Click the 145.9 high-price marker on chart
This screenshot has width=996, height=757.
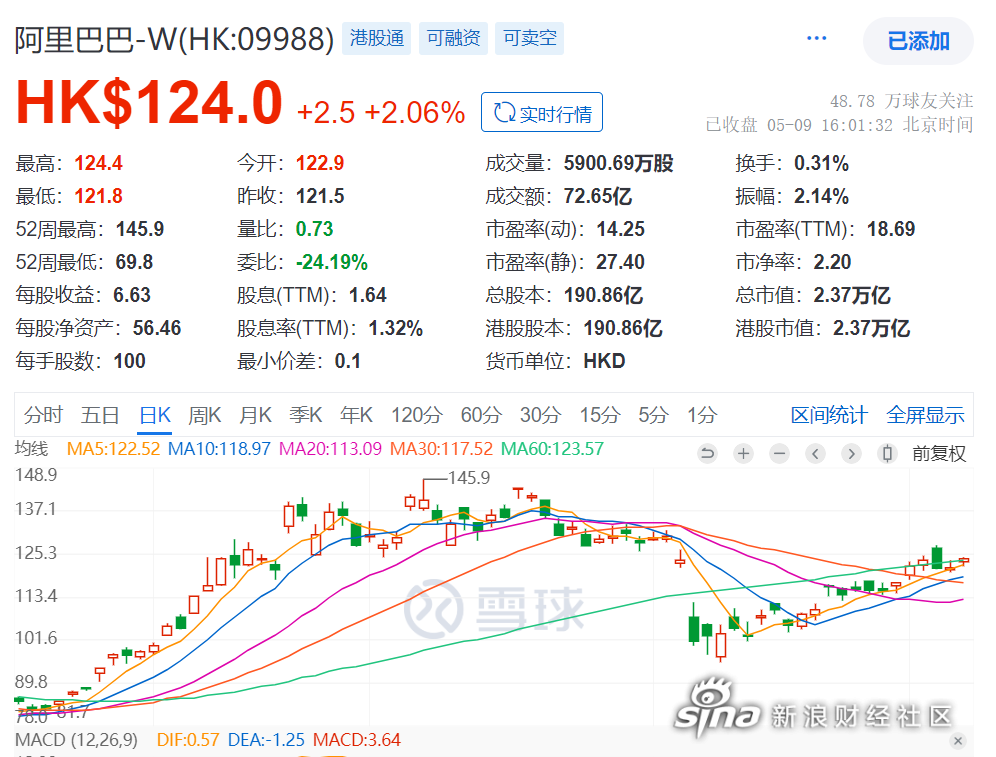pyautogui.click(x=469, y=478)
